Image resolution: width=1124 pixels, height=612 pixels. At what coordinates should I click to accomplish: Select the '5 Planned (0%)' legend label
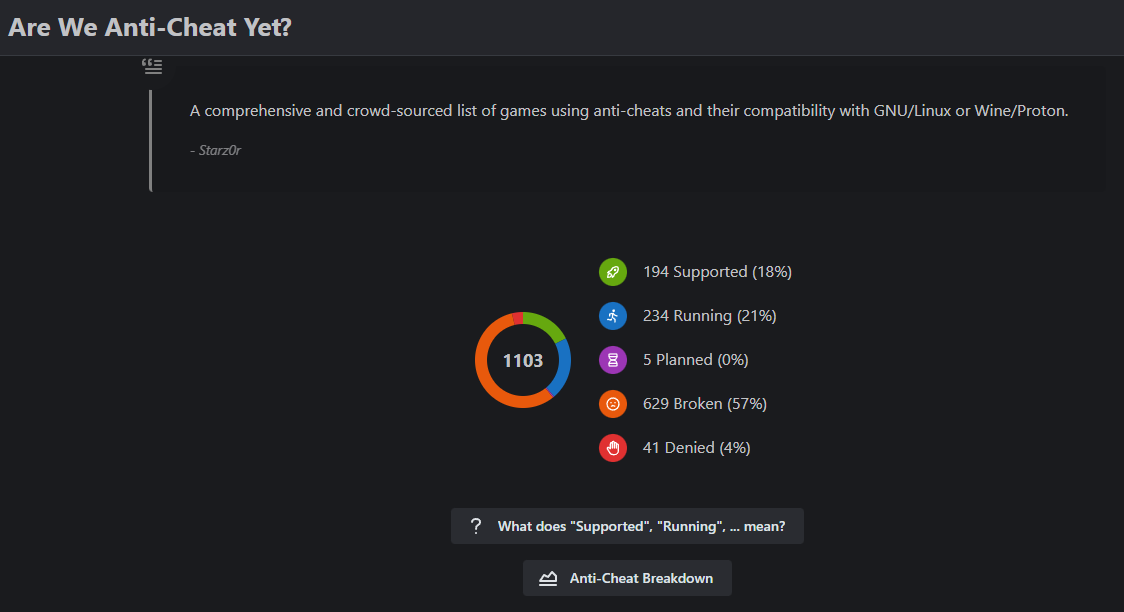pos(695,360)
